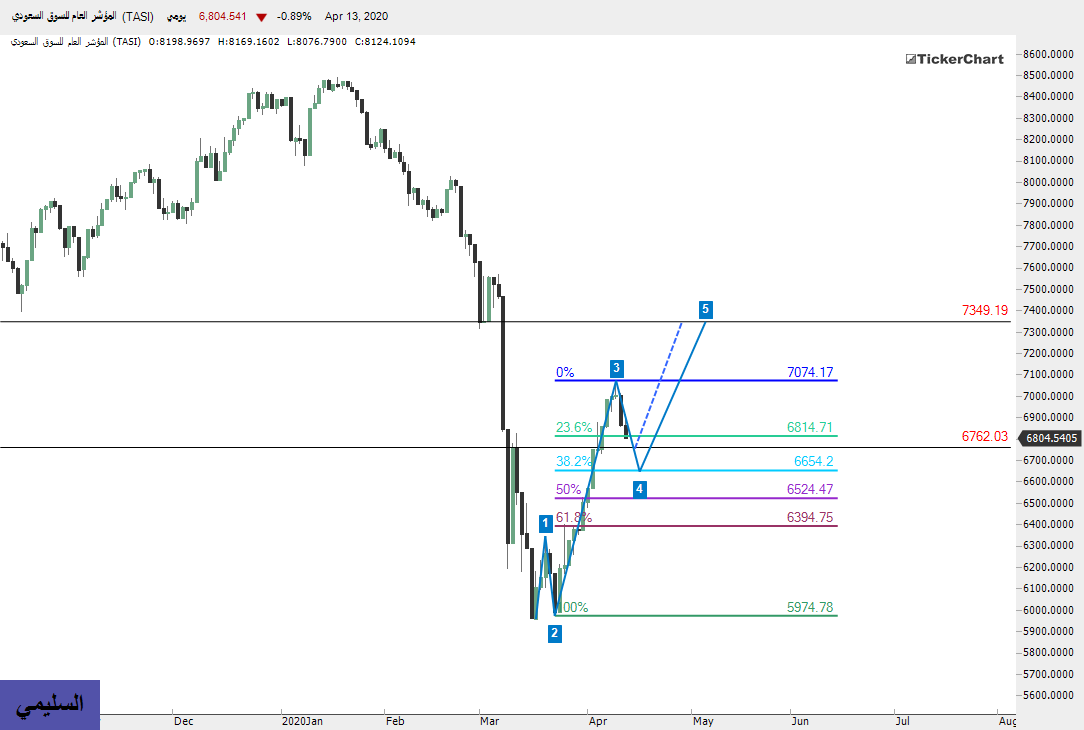Click the Fibonacci 38.2% label

pos(574,461)
